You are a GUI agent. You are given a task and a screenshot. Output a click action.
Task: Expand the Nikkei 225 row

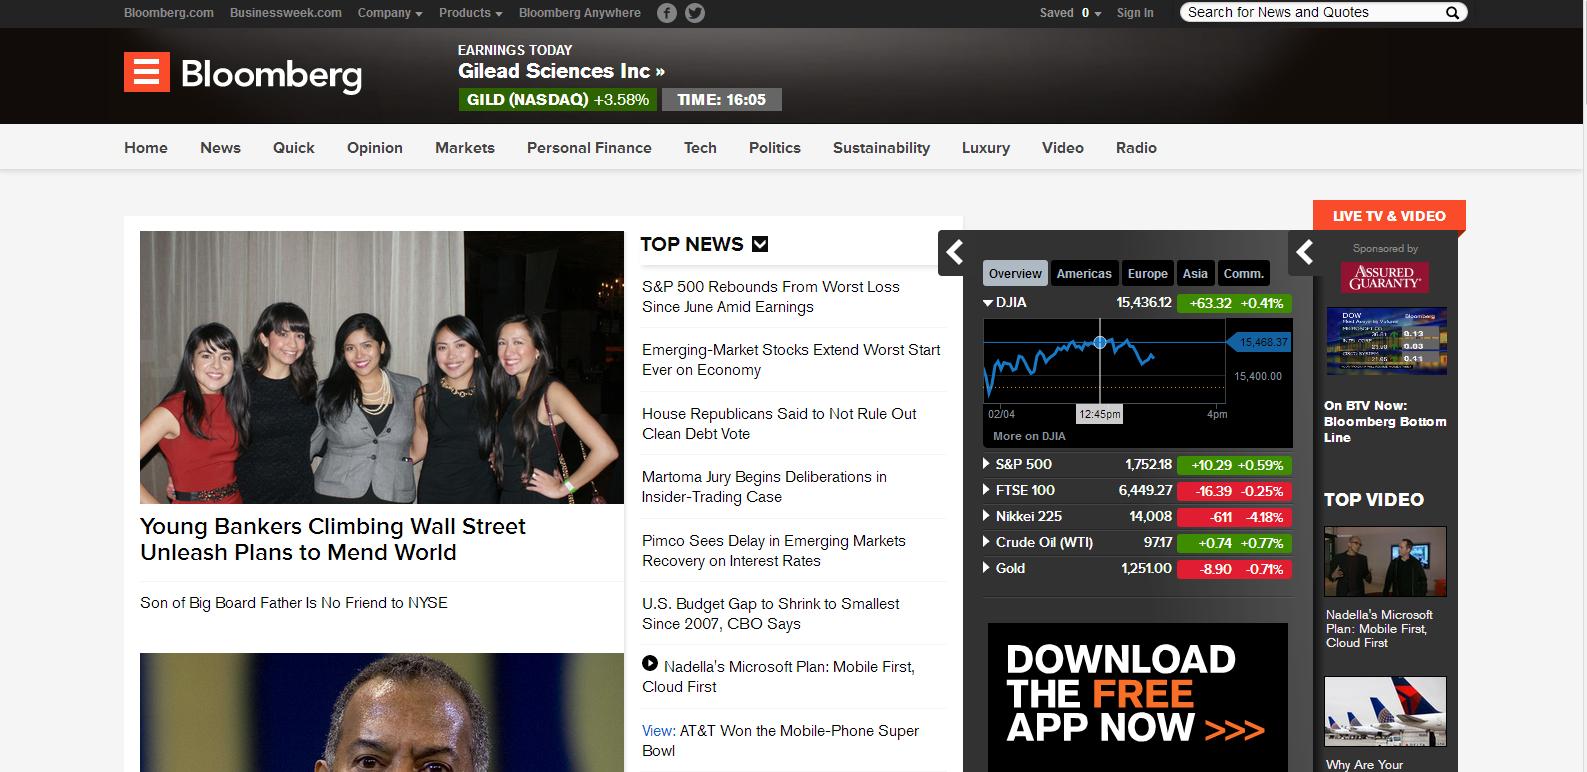[x=987, y=516]
